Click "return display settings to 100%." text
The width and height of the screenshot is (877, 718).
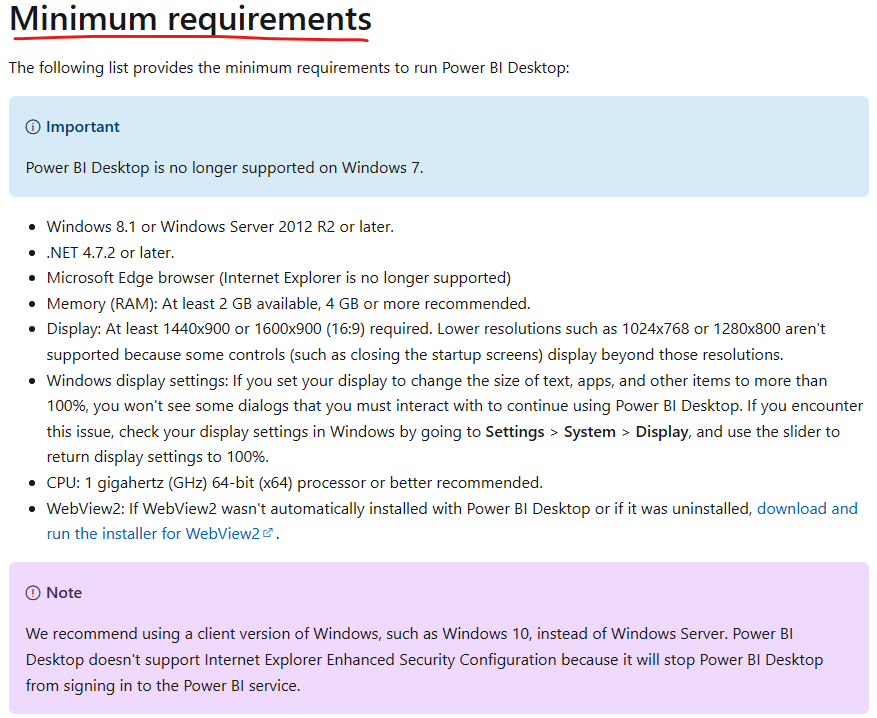[158, 457]
